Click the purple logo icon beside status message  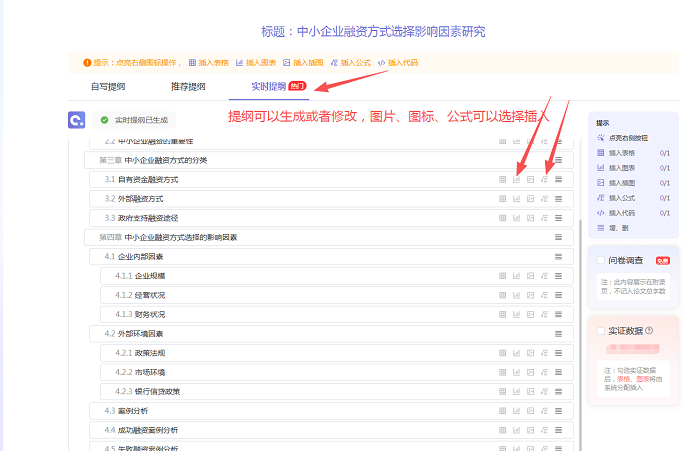[77, 120]
